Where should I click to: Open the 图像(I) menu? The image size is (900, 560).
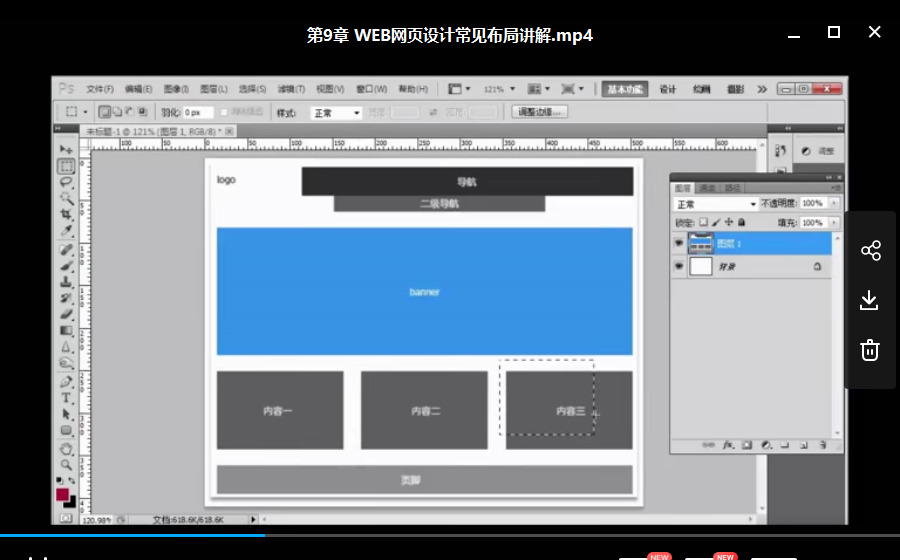(176, 89)
